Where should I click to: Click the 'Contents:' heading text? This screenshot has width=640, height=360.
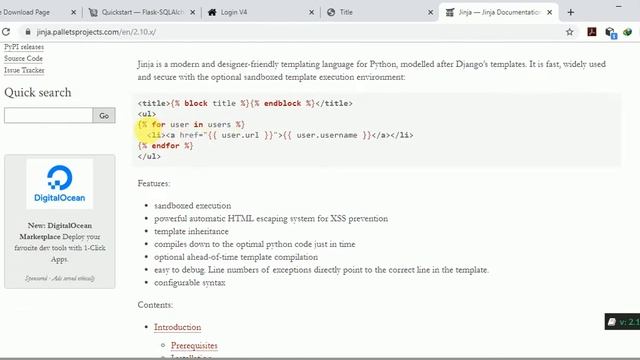[155, 305]
